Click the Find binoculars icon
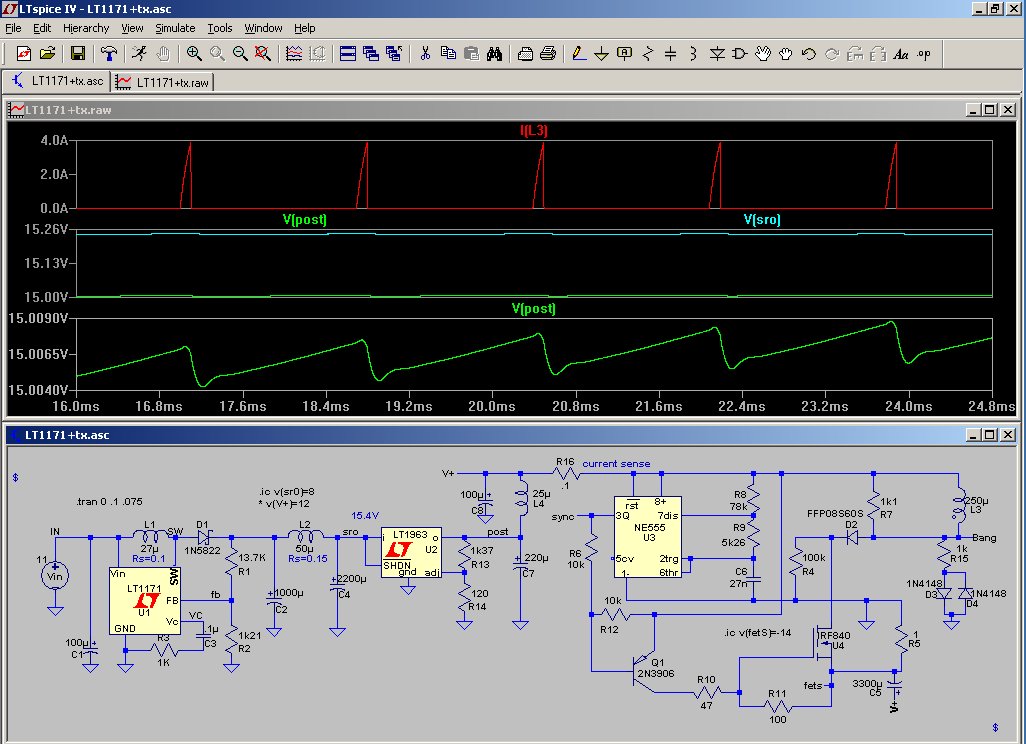 click(x=494, y=54)
